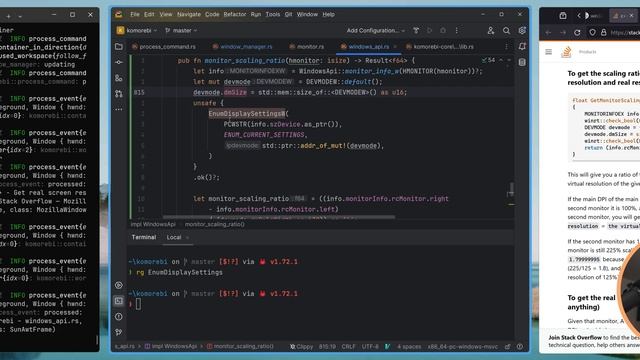The image size is (640, 360).
Task: Click the browser address bar URL
Action: click(x=625, y=33)
